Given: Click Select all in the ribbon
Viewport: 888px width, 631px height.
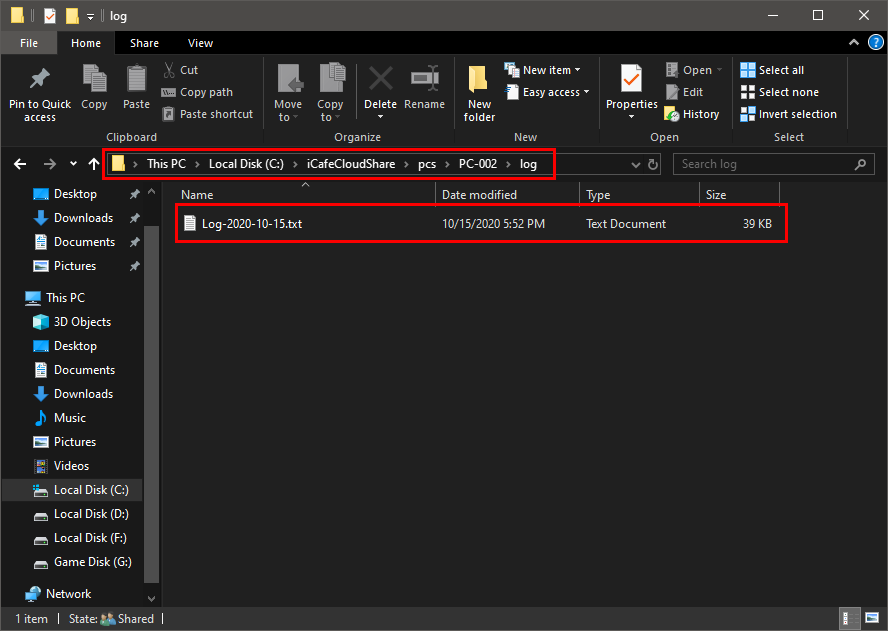Looking at the screenshot, I should tap(772, 70).
